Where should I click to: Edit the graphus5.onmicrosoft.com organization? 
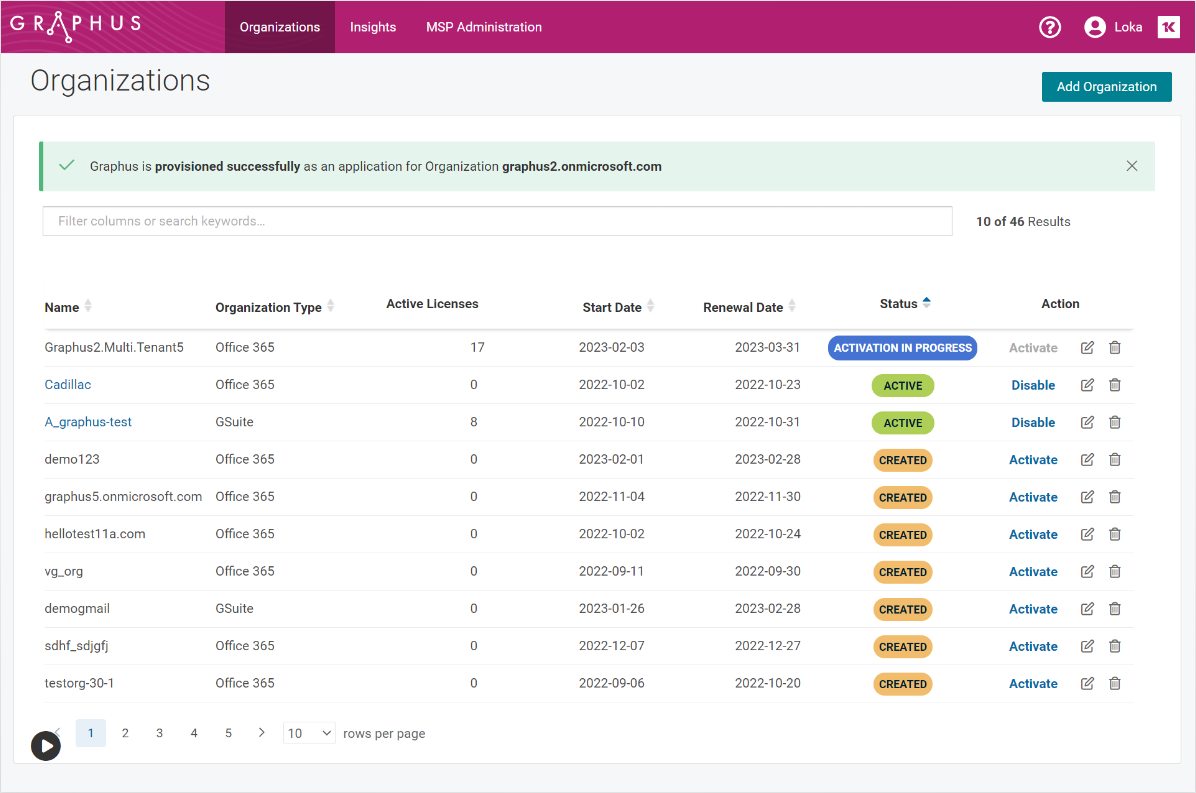pos(1087,497)
